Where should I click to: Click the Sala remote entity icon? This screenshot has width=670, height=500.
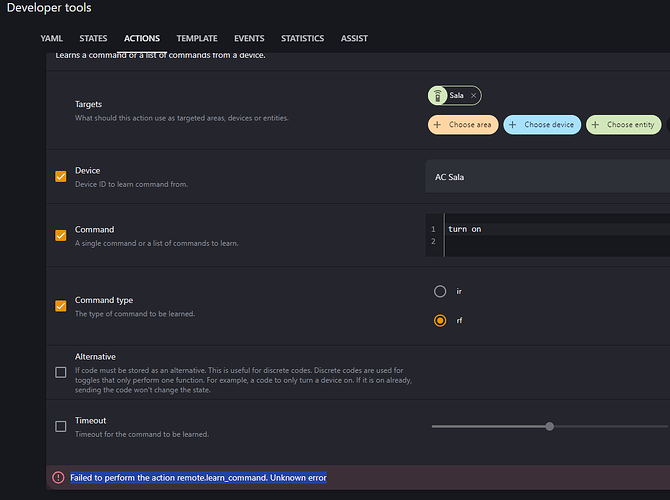click(438, 96)
